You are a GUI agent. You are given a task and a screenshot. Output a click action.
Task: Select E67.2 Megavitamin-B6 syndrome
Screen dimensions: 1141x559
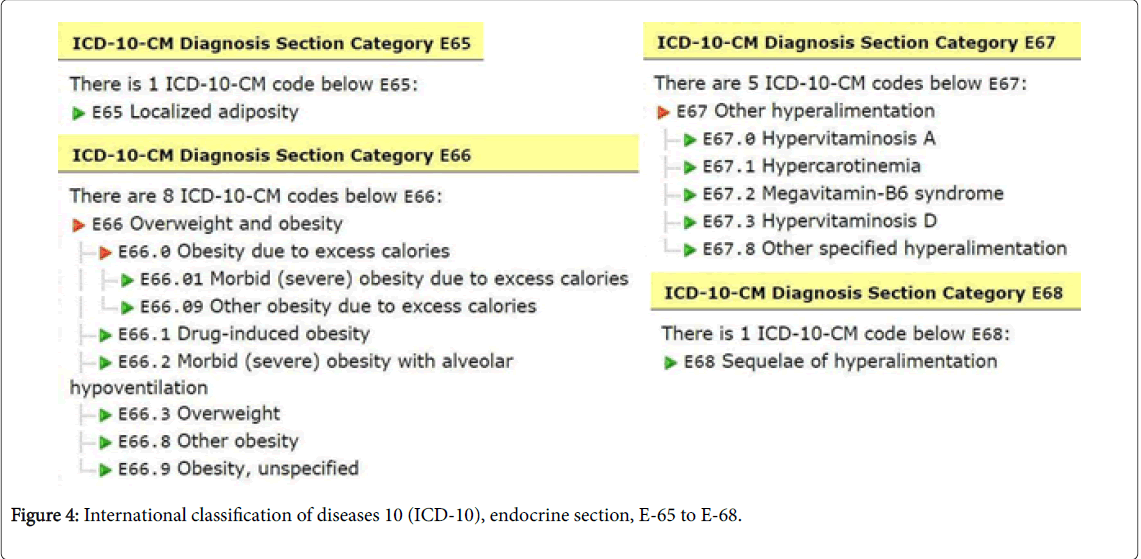pyautogui.click(x=852, y=194)
